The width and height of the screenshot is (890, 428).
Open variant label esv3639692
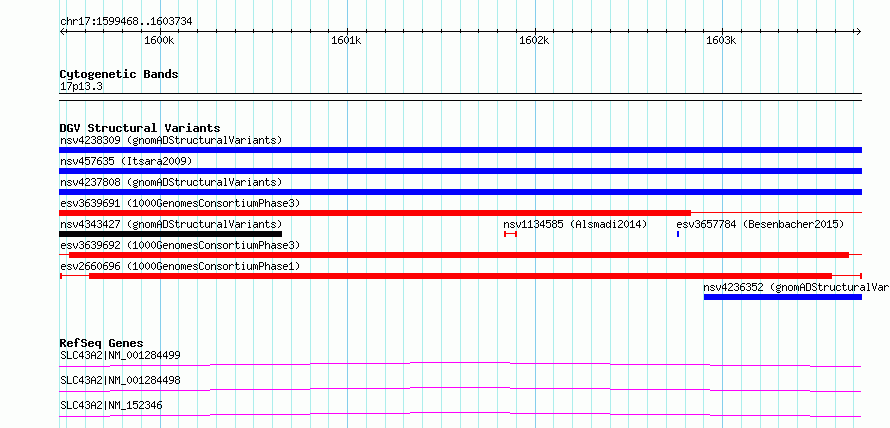[180, 245]
